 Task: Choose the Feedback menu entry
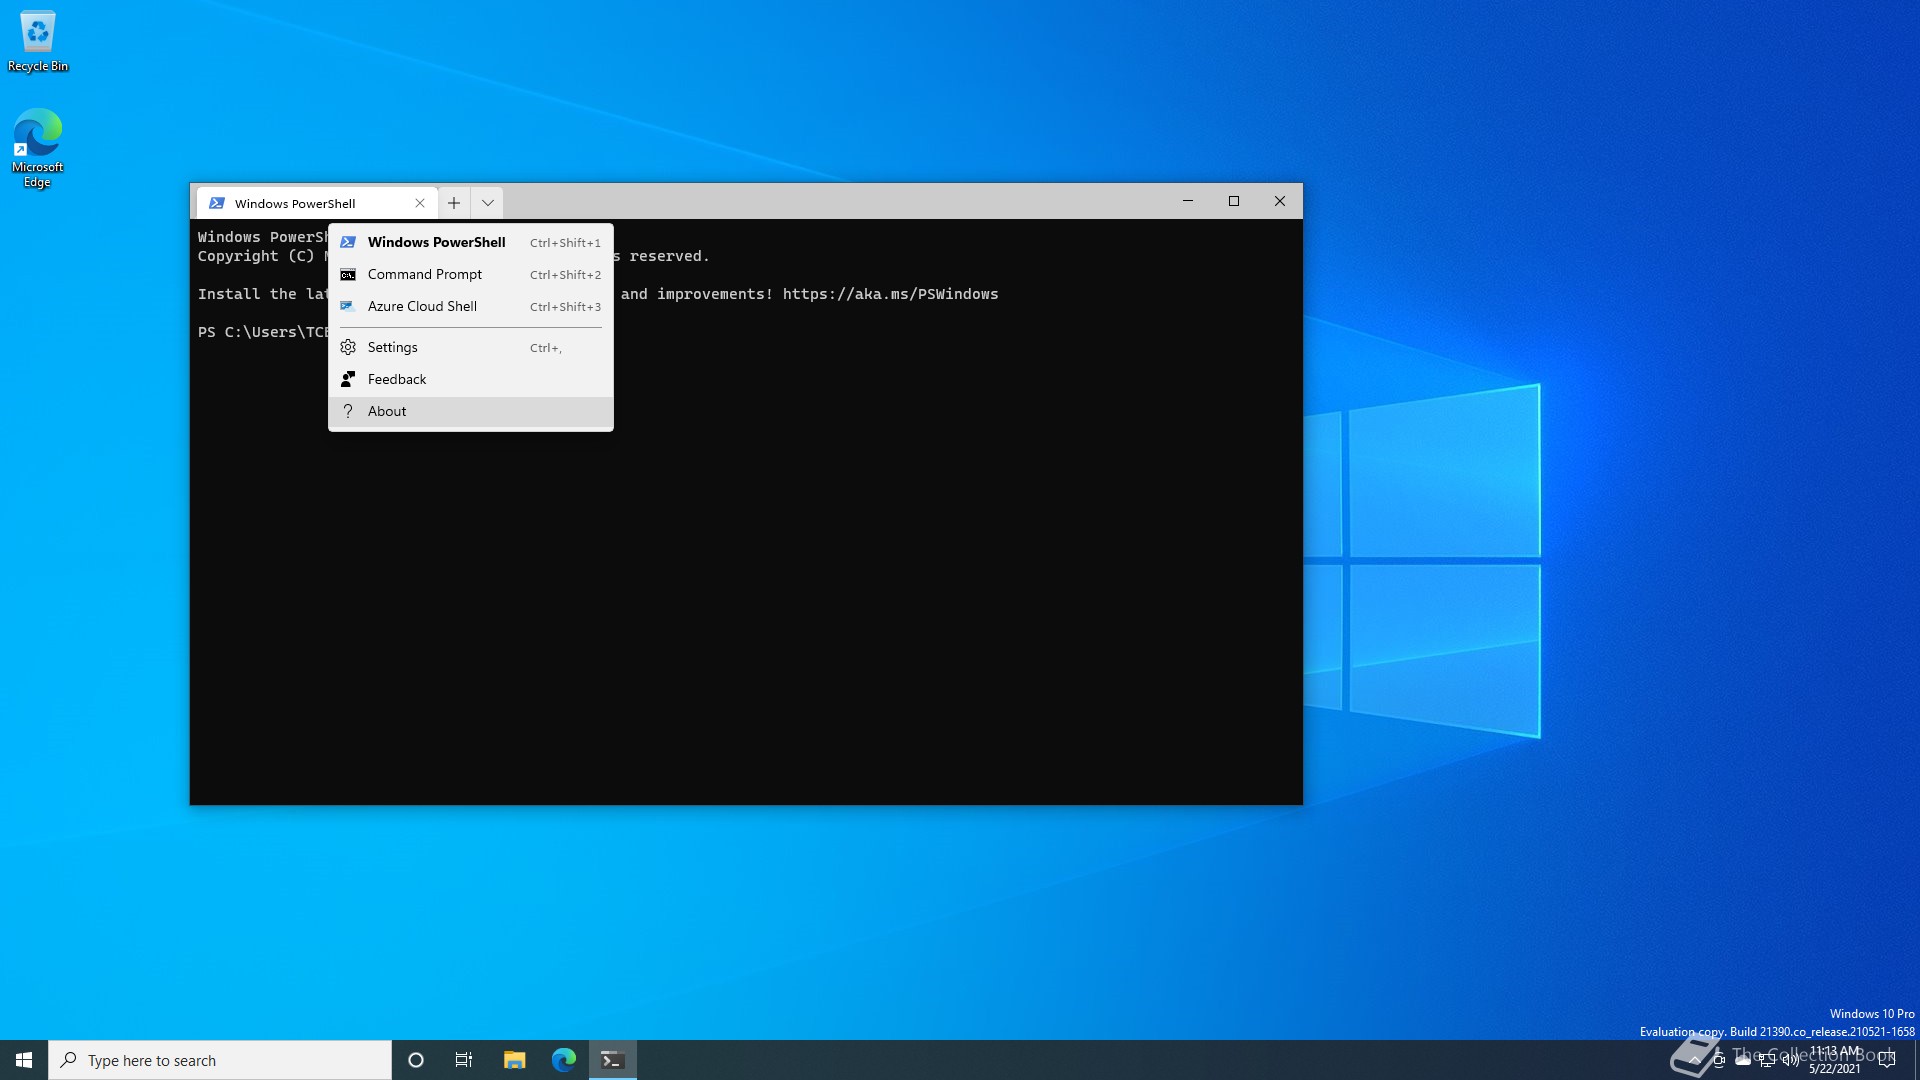(470, 379)
